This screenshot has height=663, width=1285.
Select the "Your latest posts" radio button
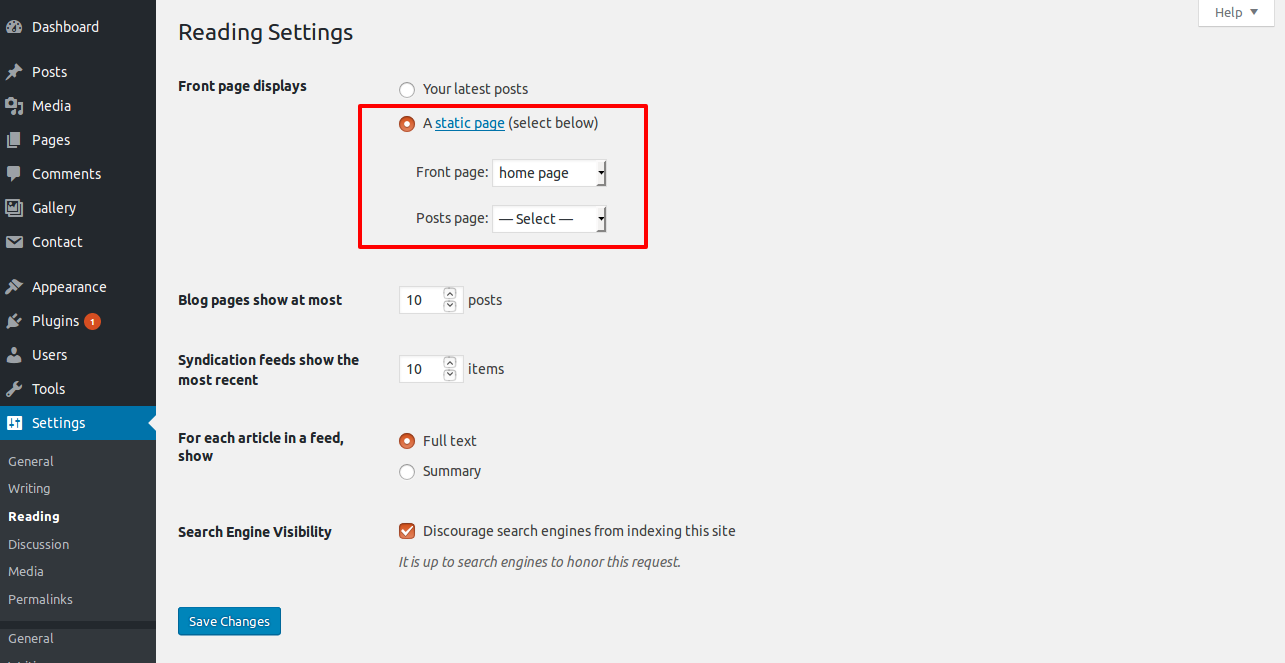(407, 90)
